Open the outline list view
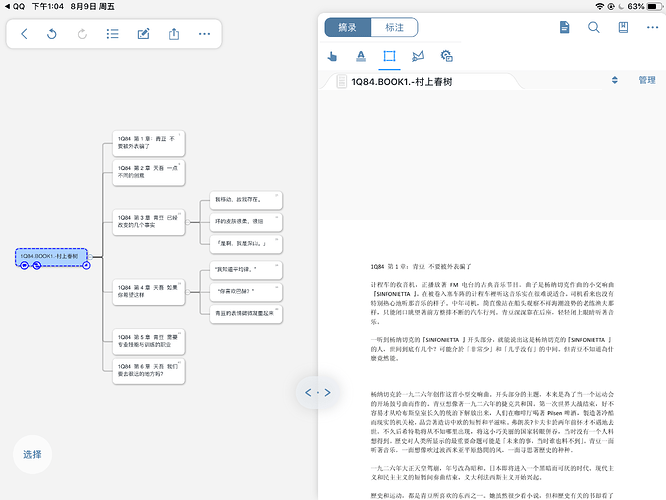666x500 pixels. 113,34
